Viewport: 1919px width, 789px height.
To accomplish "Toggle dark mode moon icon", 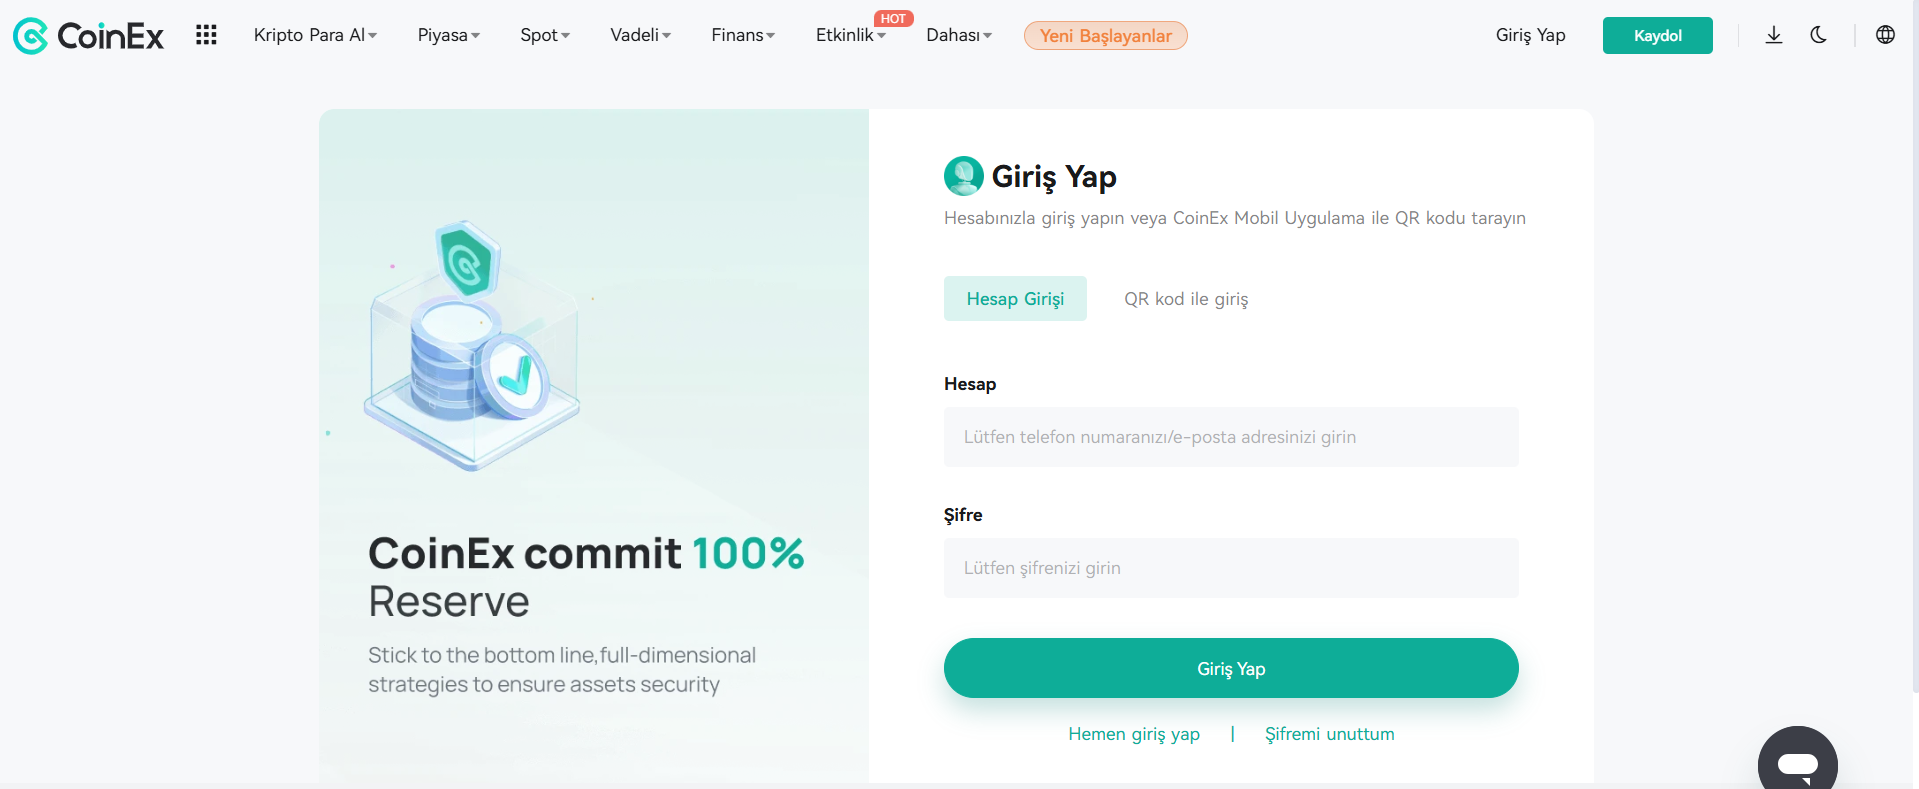I will point(1819,35).
